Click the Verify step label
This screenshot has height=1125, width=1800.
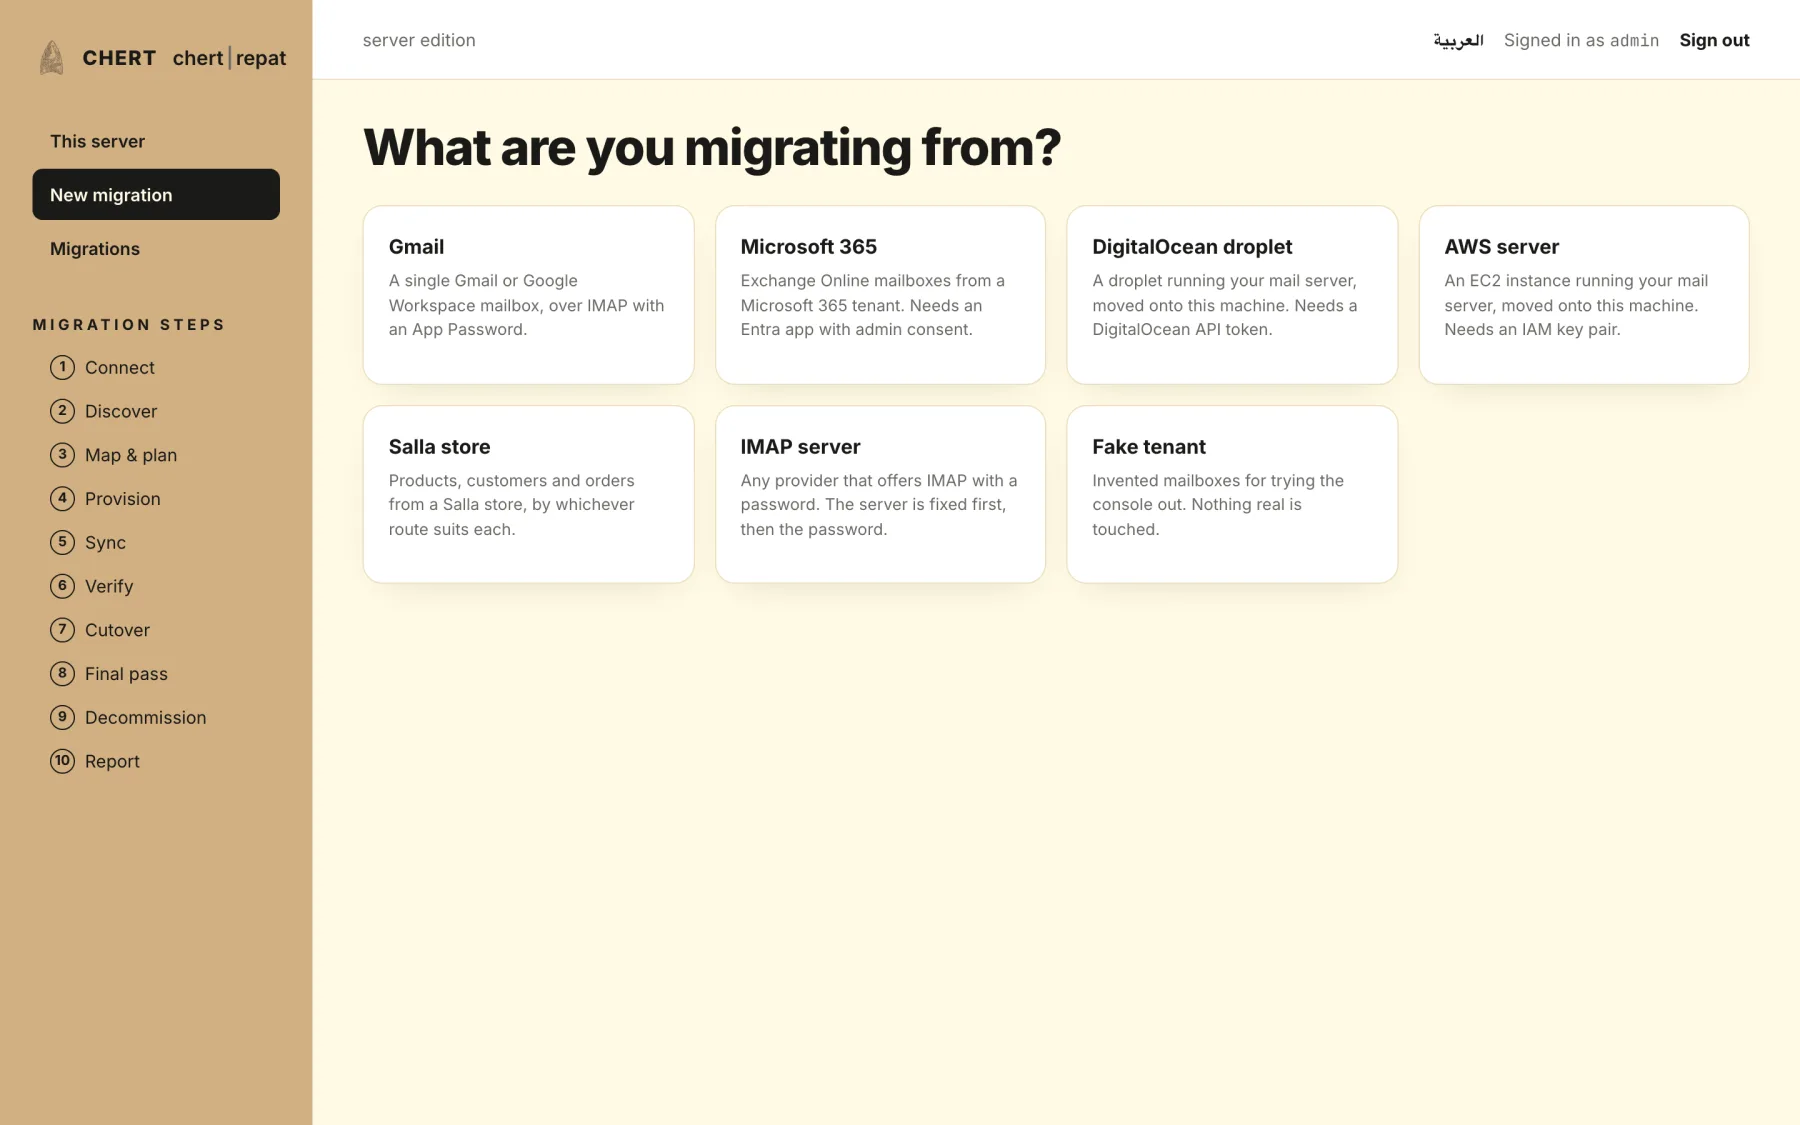point(109,586)
